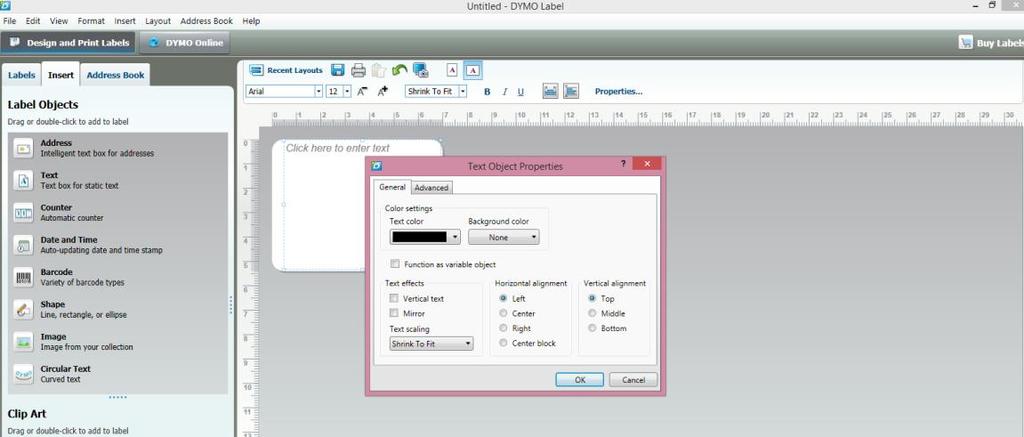Click Design and Print Labels button
The image size is (1024, 437).
click(69, 43)
